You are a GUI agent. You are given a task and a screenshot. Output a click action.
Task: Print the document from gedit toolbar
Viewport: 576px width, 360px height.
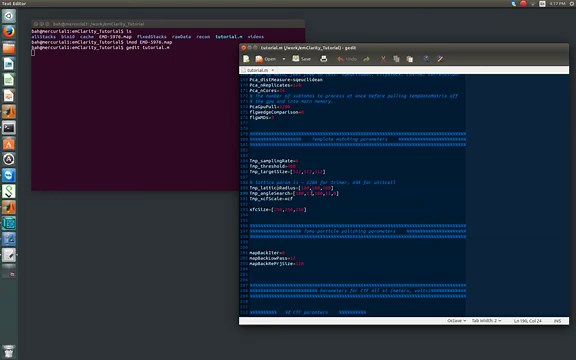coord(324,59)
